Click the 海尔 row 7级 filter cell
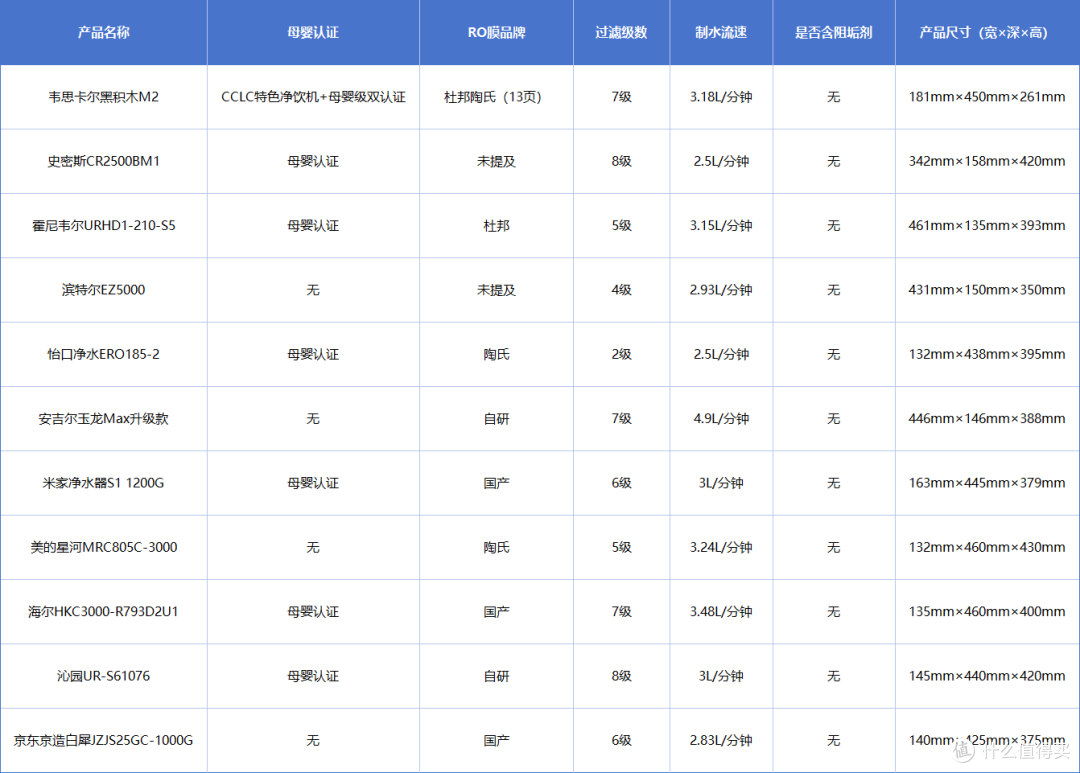The height and width of the screenshot is (773, 1080). point(621,611)
